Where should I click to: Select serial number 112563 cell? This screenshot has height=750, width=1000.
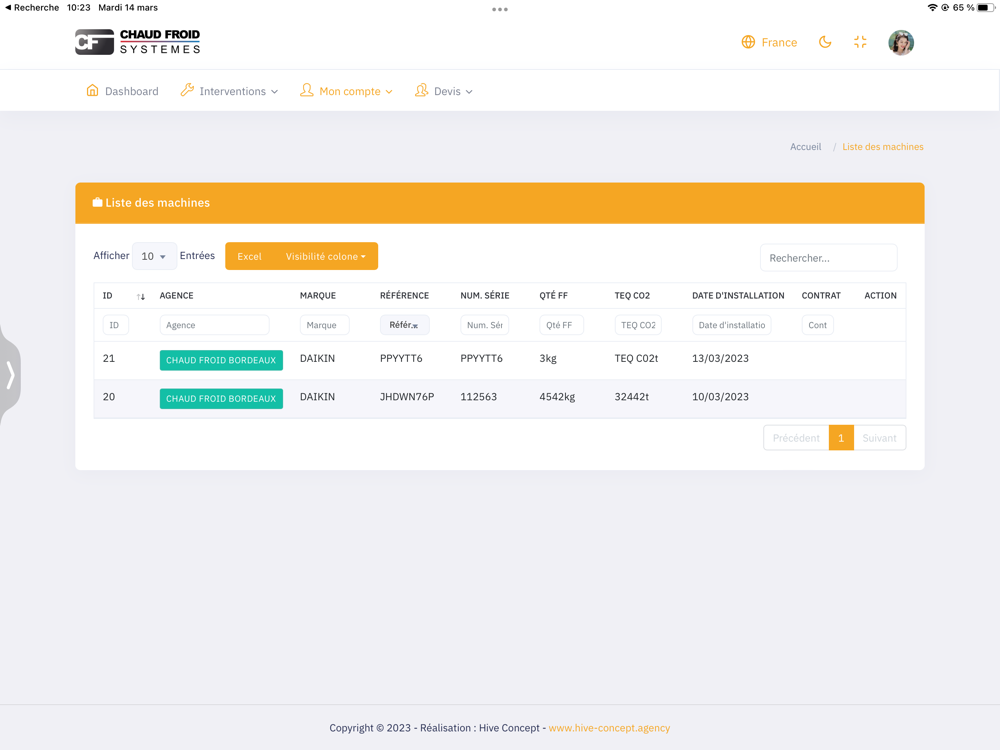pyautogui.click(x=478, y=397)
